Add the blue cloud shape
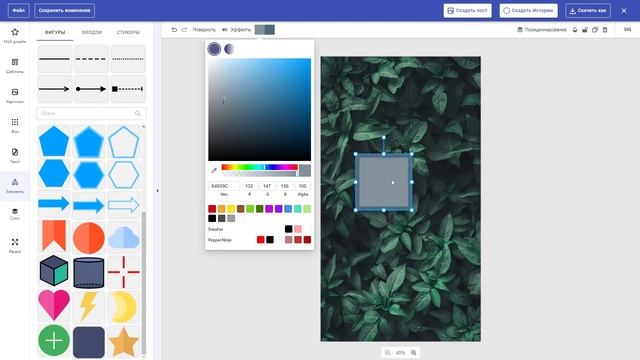Image resolution: width=640 pixels, height=360 pixels. click(124, 238)
